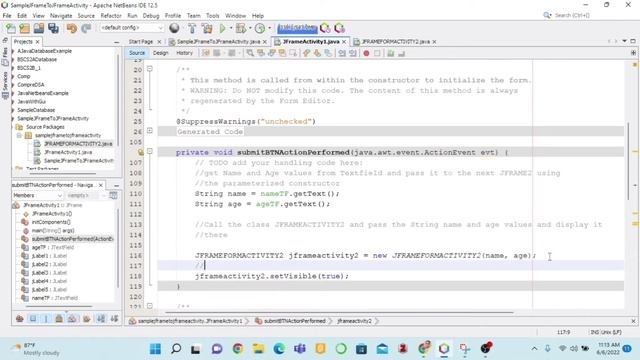
Task: Expand the AJavaDatabaseExample project node
Action: tap(13, 51)
